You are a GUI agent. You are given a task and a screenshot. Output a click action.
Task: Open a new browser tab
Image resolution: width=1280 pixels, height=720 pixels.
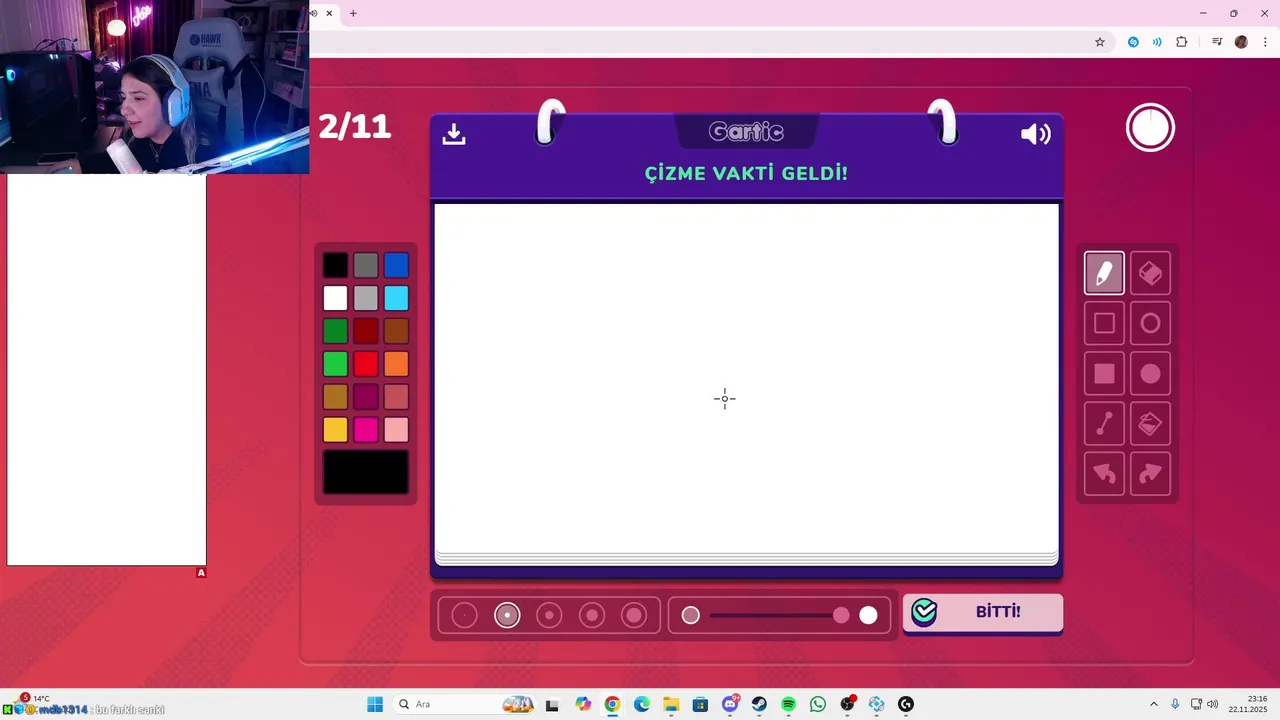[x=353, y=13]
